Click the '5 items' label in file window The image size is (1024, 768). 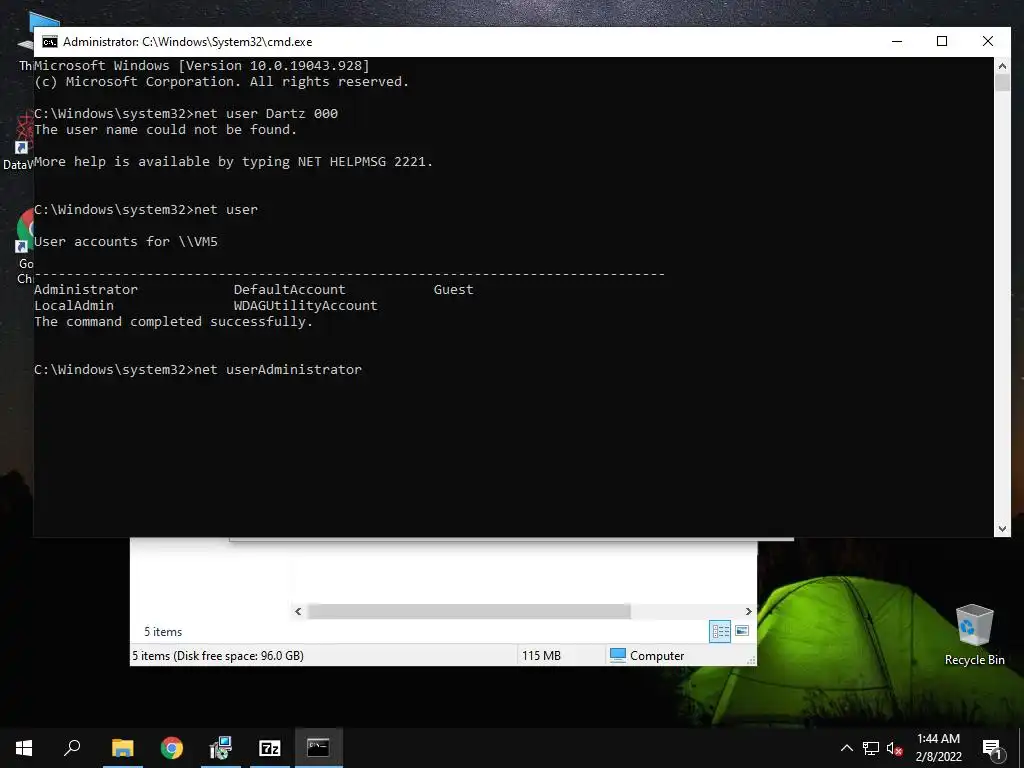163,632
